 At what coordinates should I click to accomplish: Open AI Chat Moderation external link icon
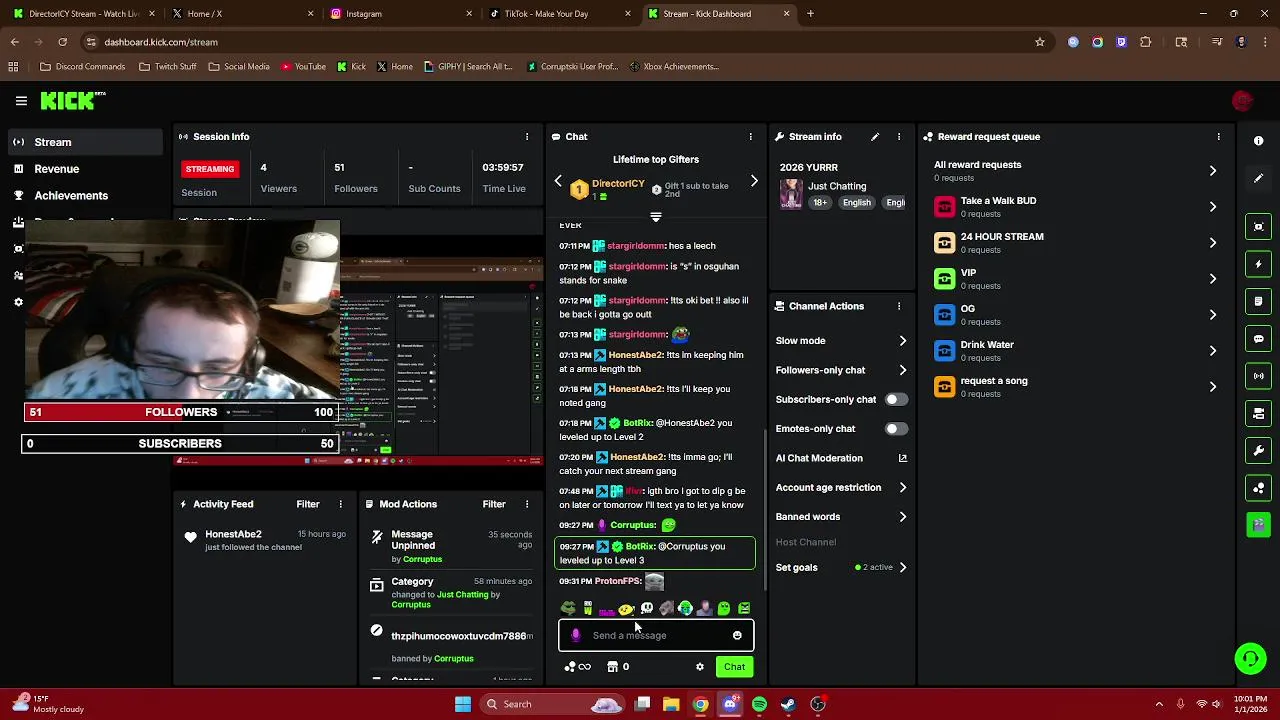[x=902, y=458]
